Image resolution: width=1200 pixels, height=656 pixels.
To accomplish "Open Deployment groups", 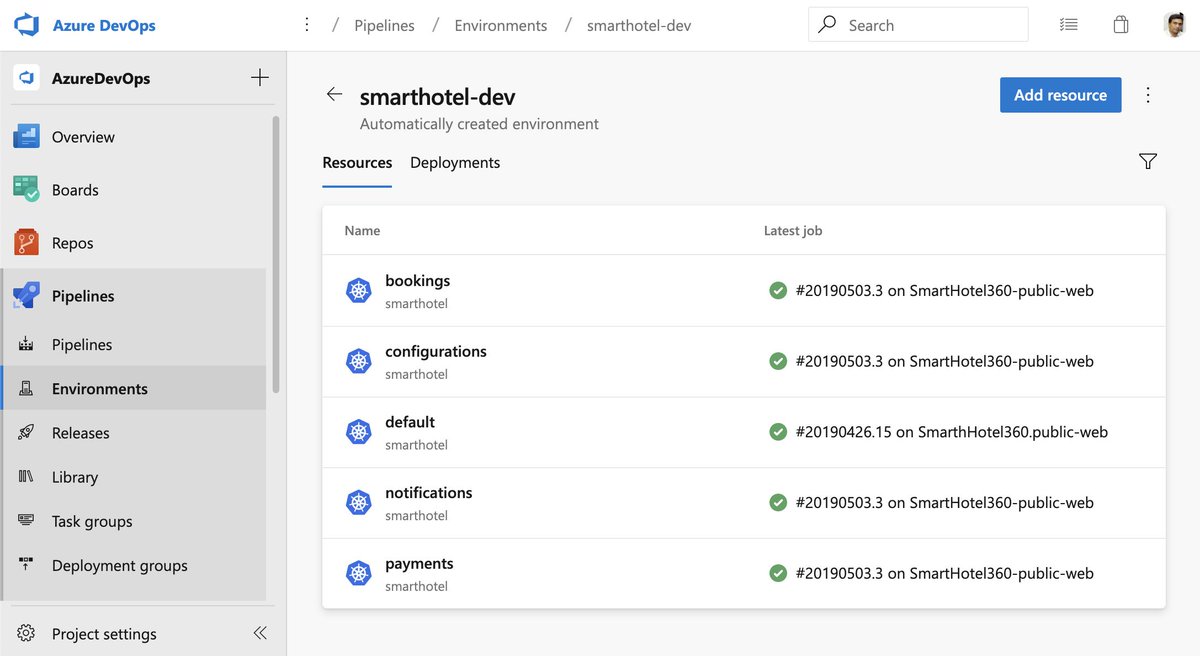I will tap(119, 565).
